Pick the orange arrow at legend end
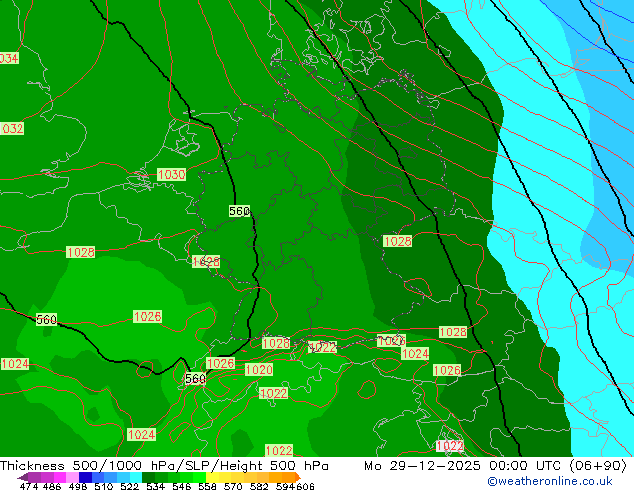Viewport: 634px width, 490px height. [298, 477]
